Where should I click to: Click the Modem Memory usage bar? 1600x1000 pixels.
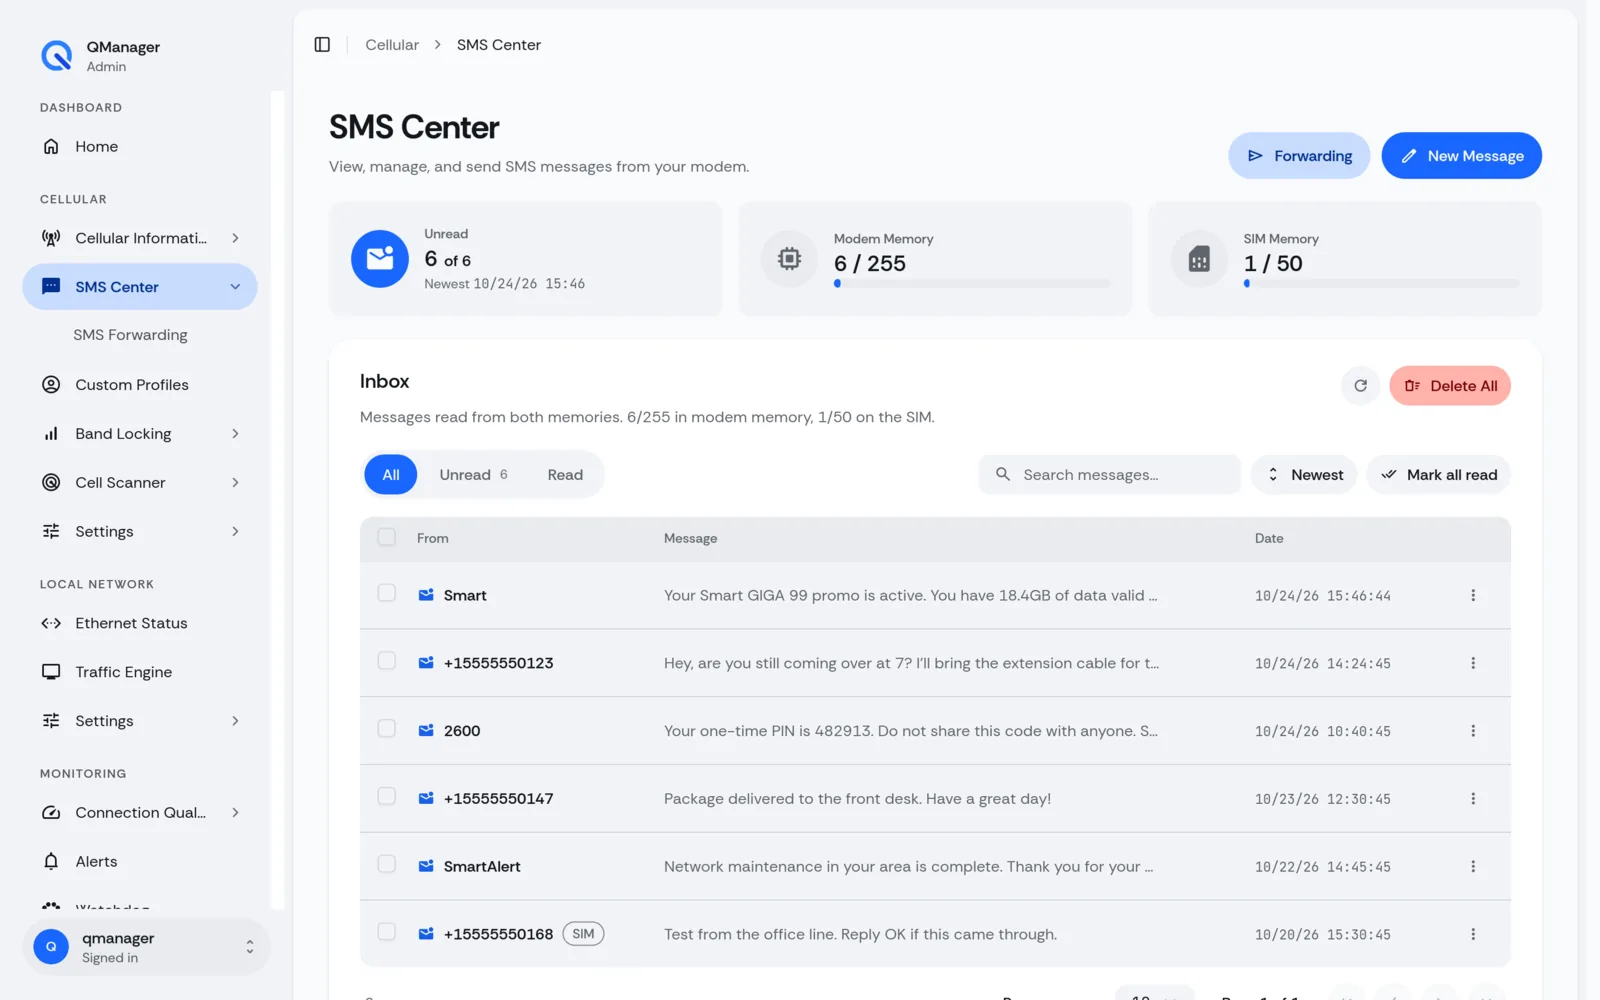[x=972, y=284]
